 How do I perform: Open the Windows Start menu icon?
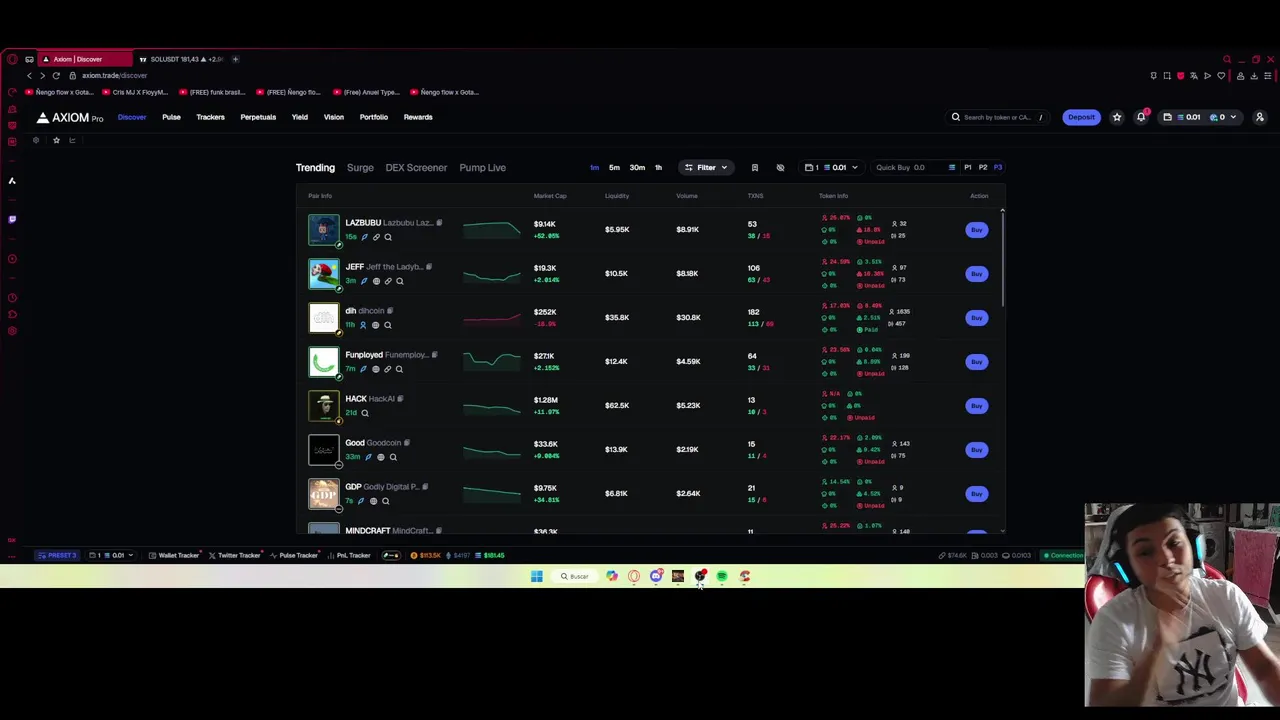pyautogui.click(x=537, y=576)
